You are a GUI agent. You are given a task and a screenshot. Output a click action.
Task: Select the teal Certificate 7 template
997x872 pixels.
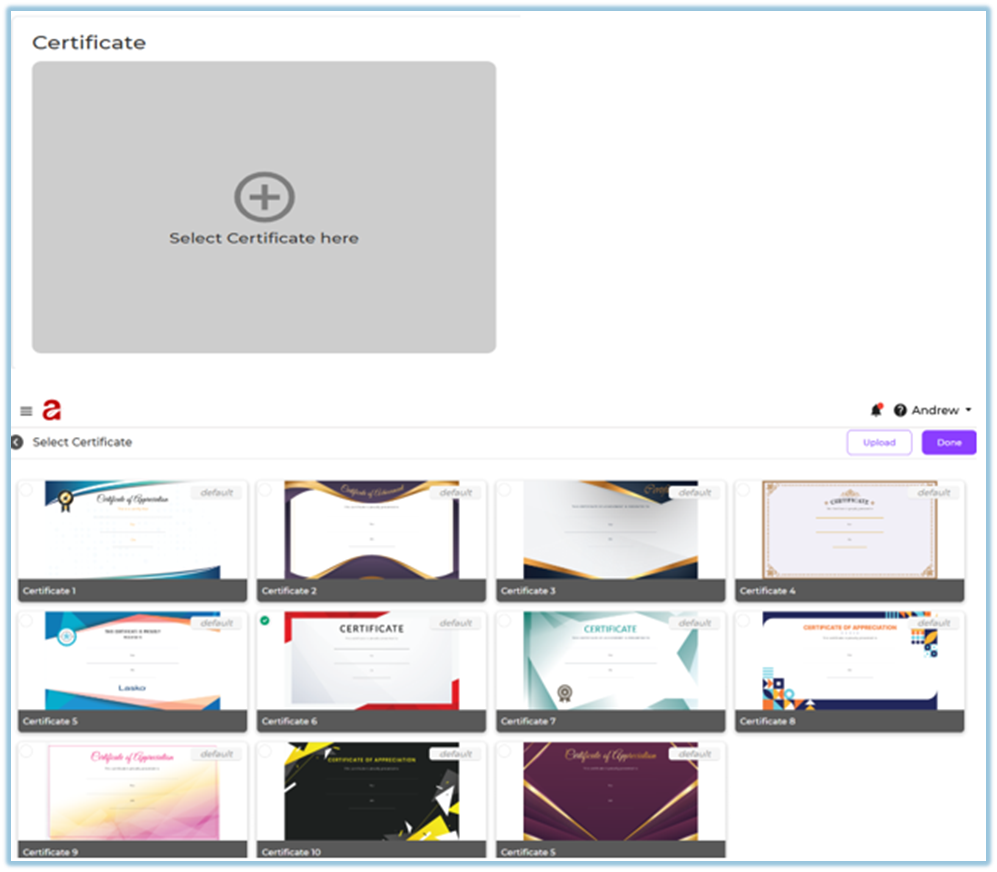click(x=610, y=662)
